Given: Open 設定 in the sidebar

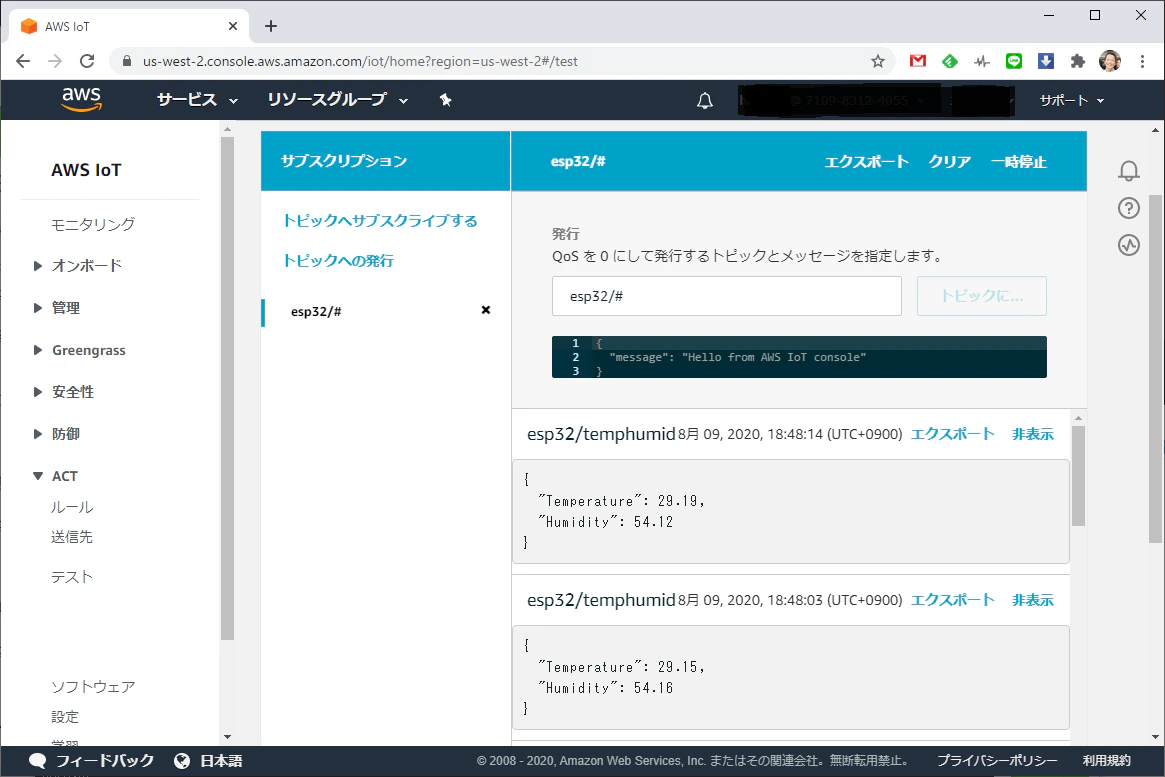Looking at the screenshot, I should coord(65,717).
